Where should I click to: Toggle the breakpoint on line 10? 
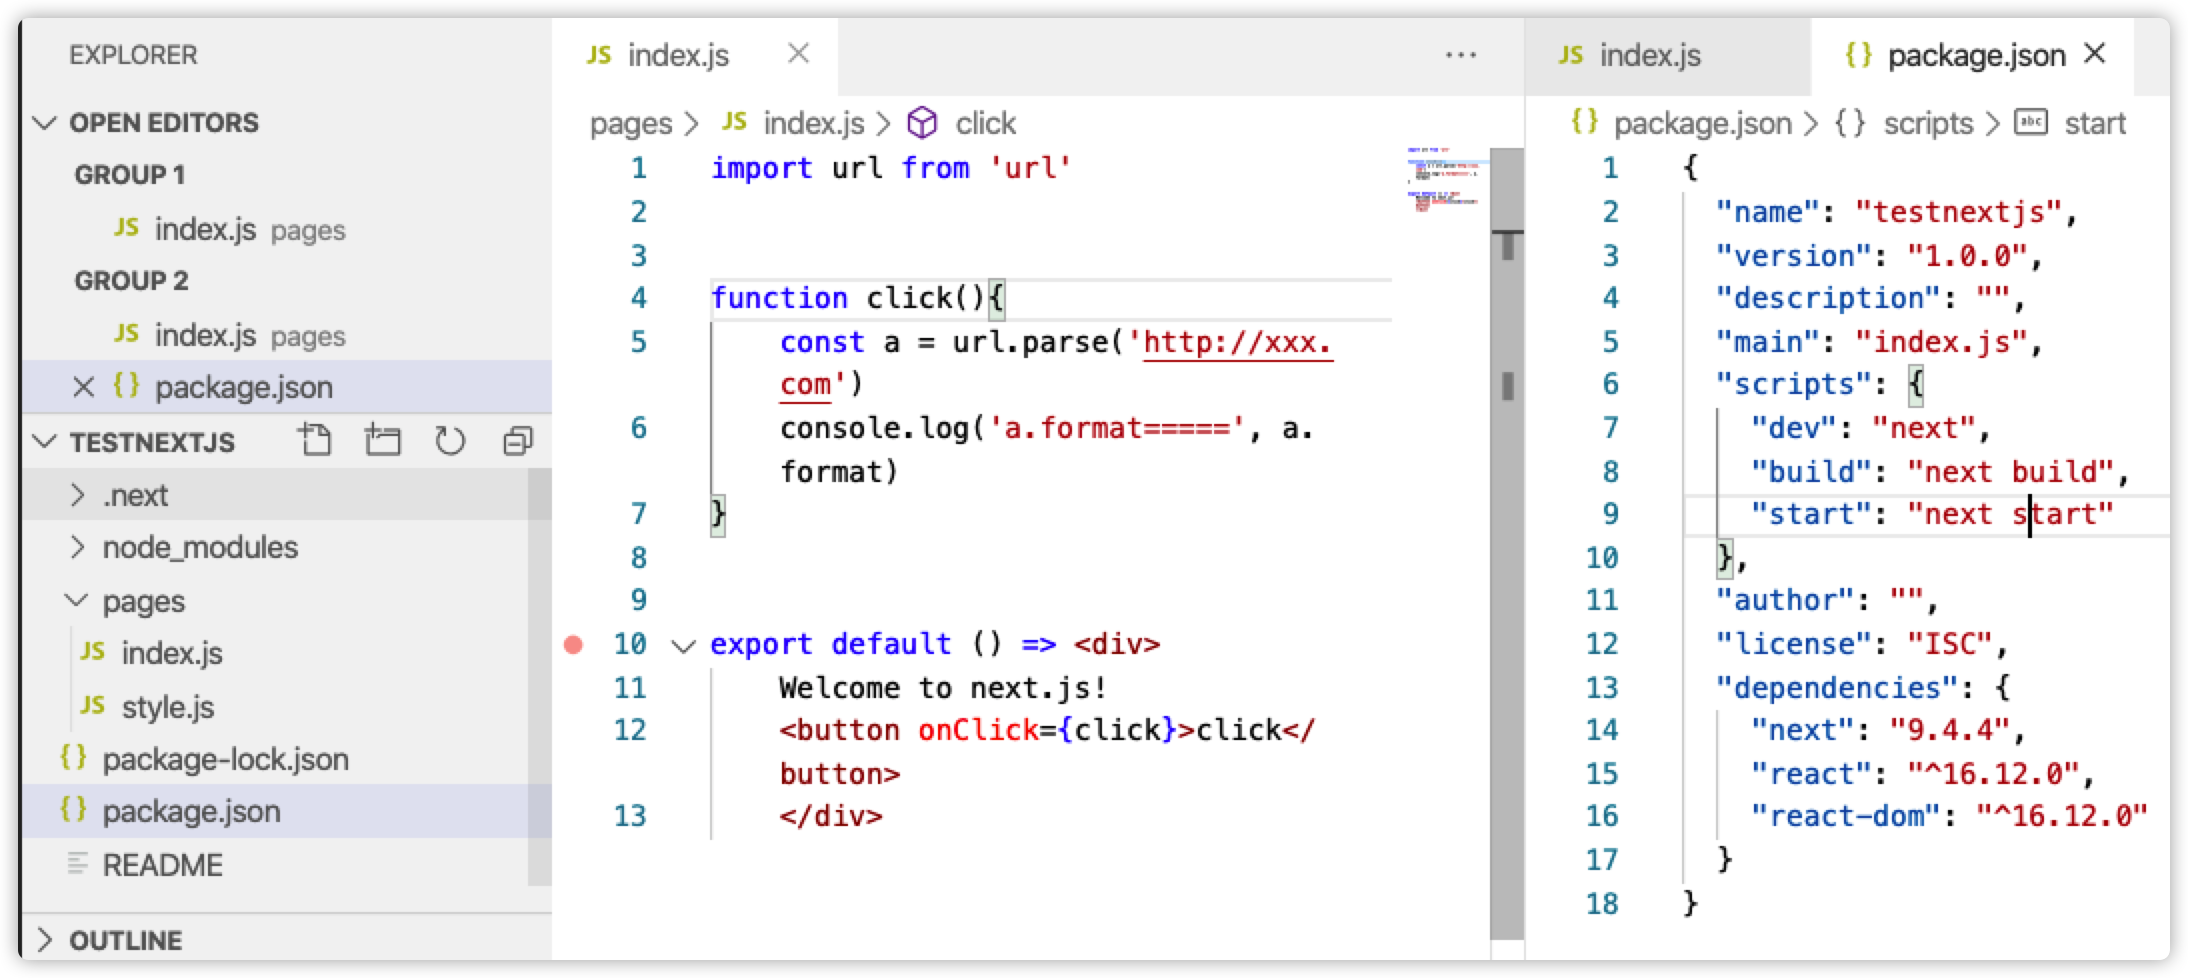(574, 645)
